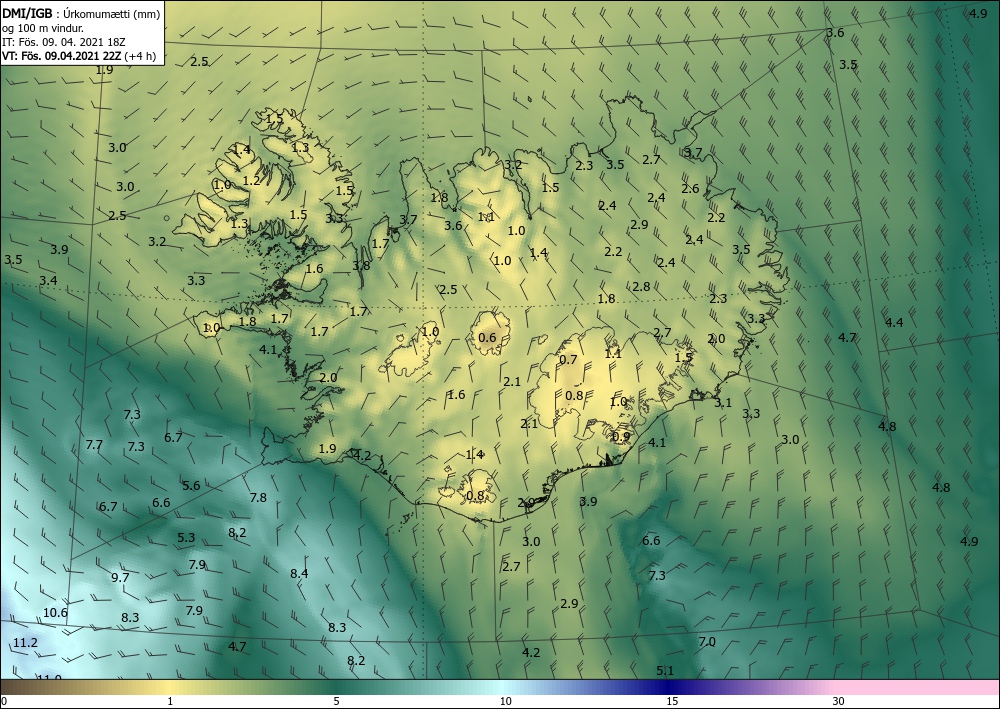Click the 10.6 precipitable water value
Screen dimensions: 1000x709
click(55, 613)
